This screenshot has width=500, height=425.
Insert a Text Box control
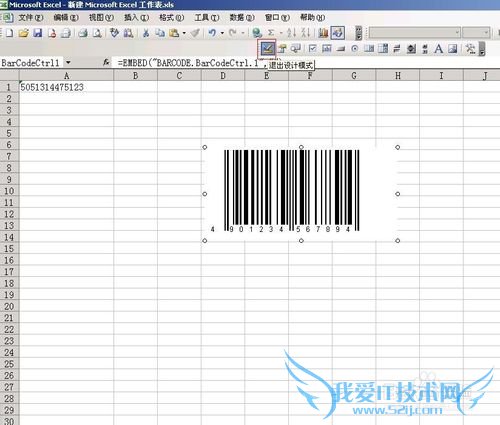327,49
